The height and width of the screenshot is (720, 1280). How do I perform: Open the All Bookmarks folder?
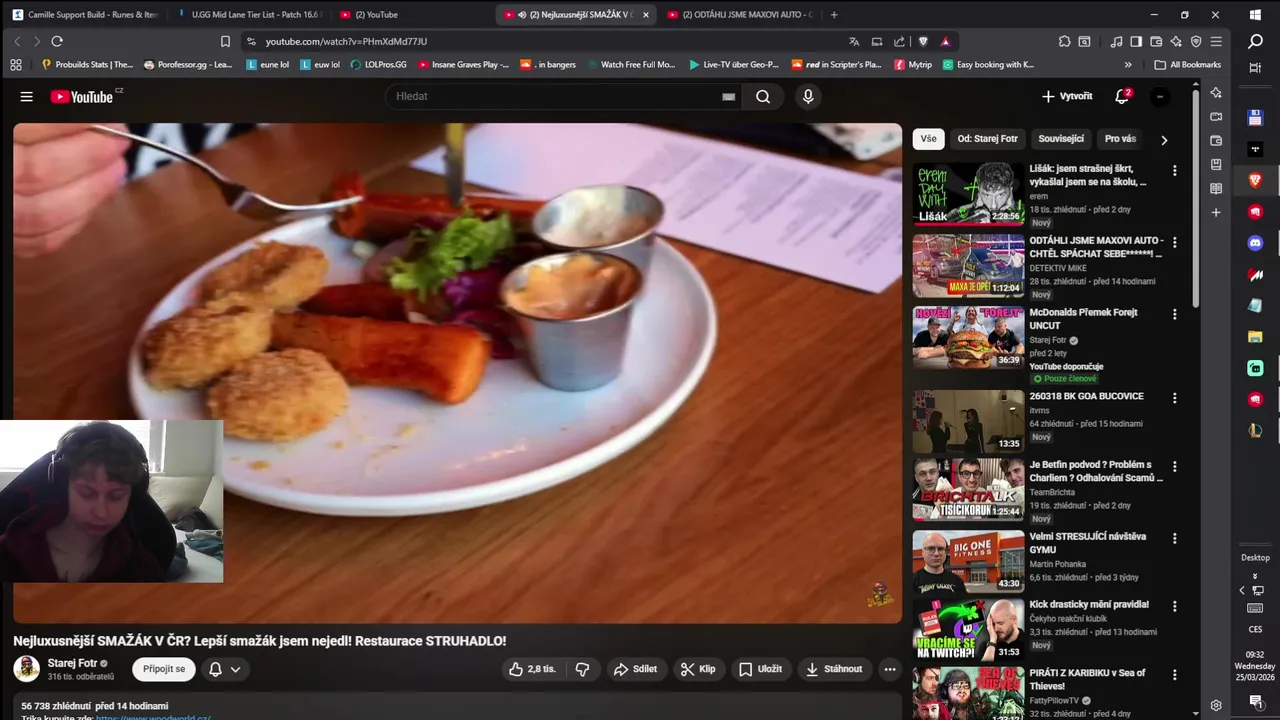[1188, 64]
